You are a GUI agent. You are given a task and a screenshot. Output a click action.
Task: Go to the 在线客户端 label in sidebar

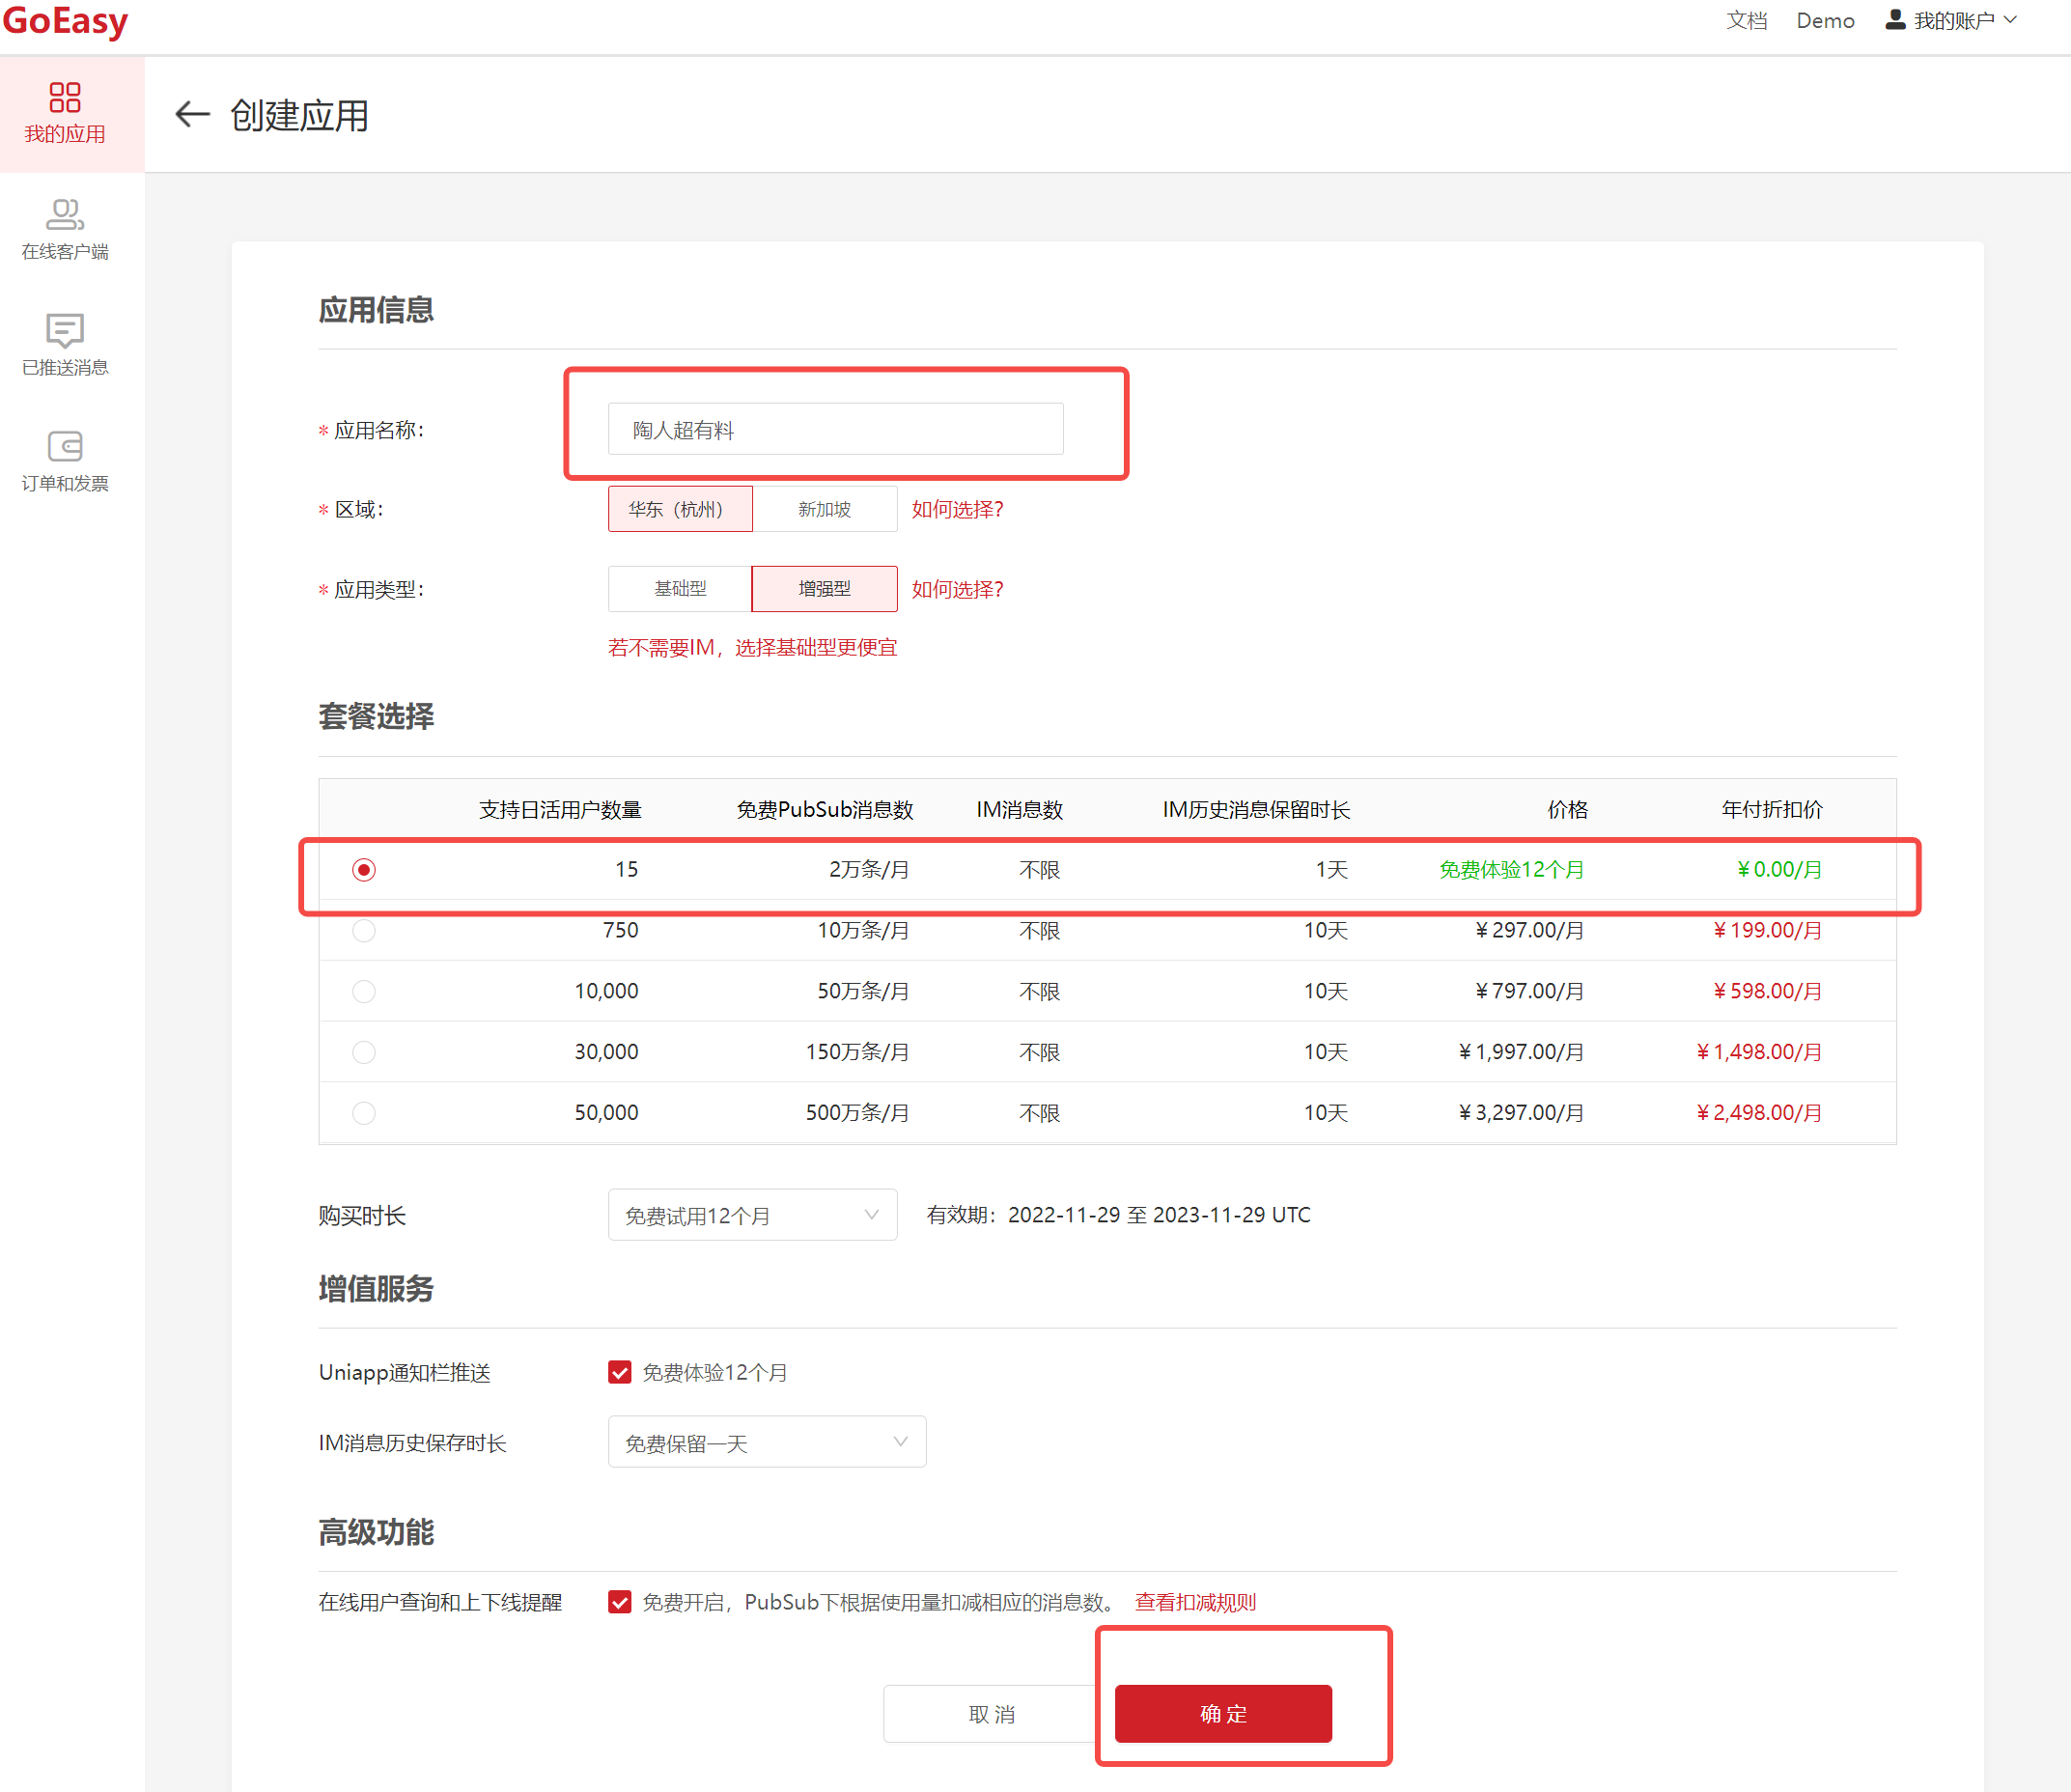(x=65, y=251)
